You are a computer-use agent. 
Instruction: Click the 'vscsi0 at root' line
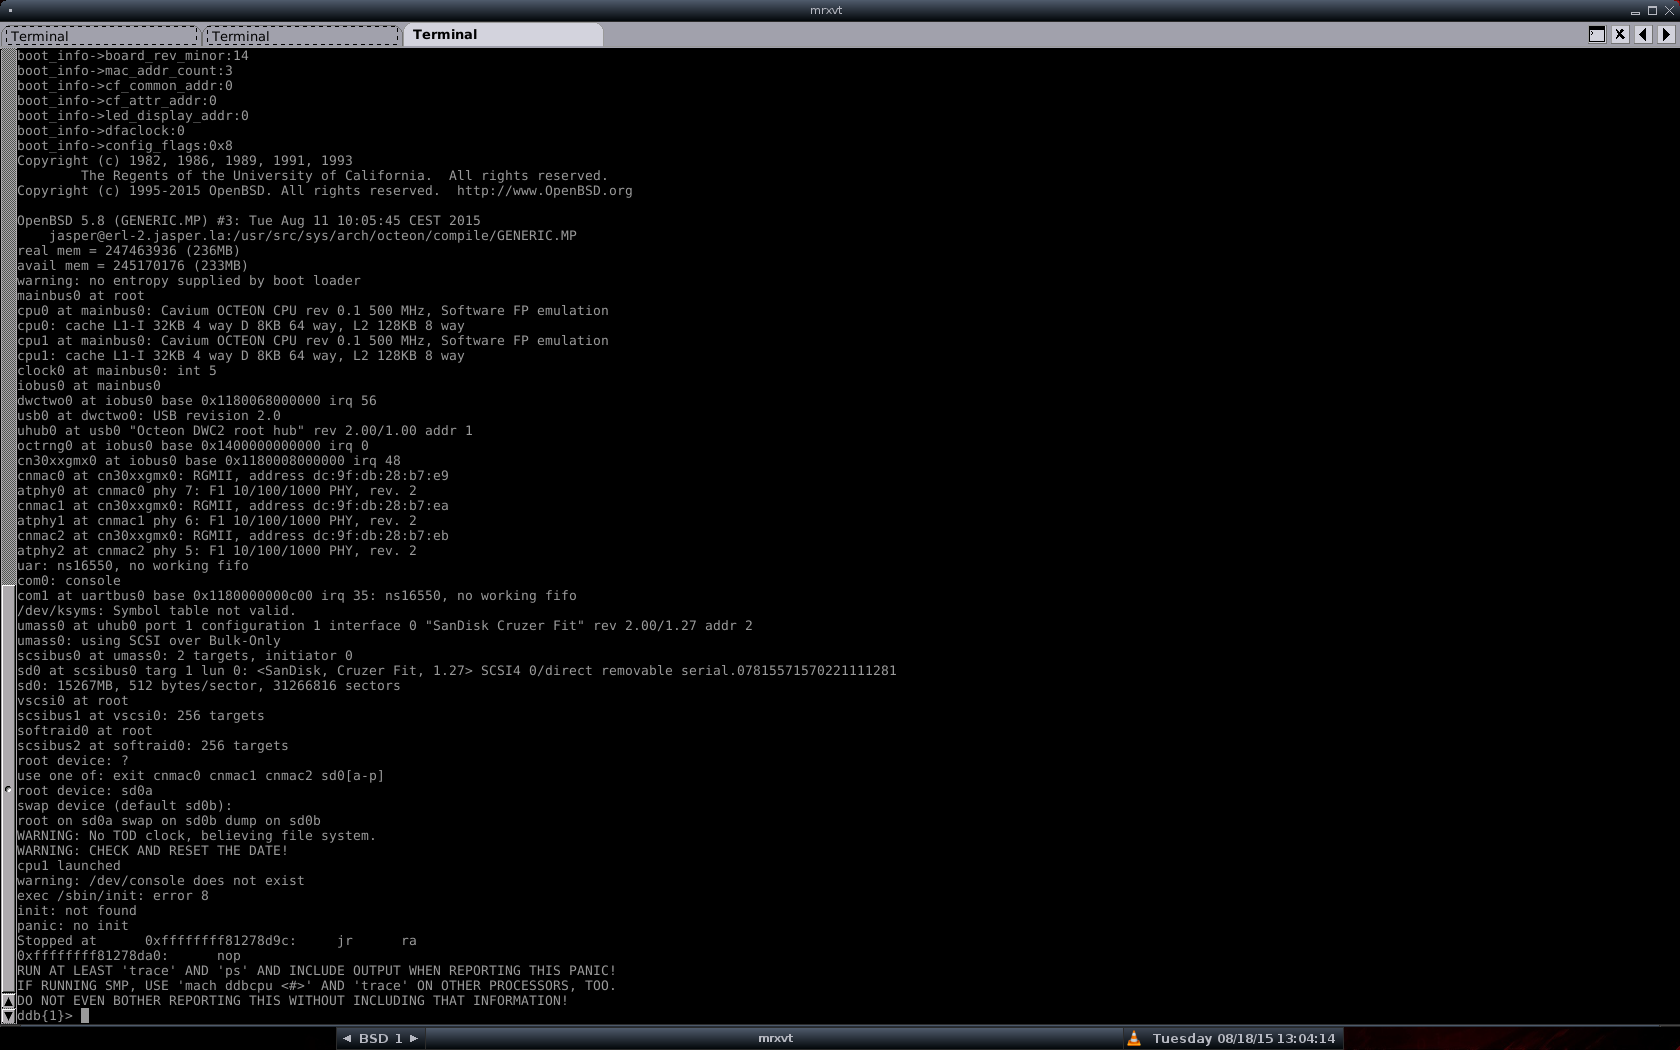pos(73,701)
